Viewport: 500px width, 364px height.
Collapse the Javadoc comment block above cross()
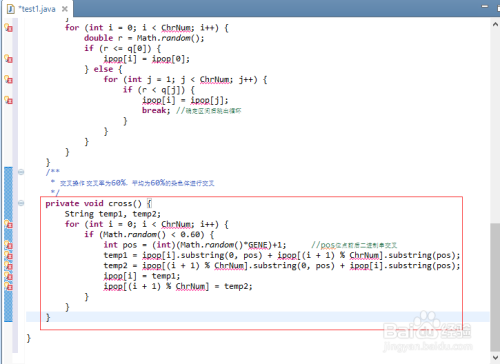tap(21, 172)
